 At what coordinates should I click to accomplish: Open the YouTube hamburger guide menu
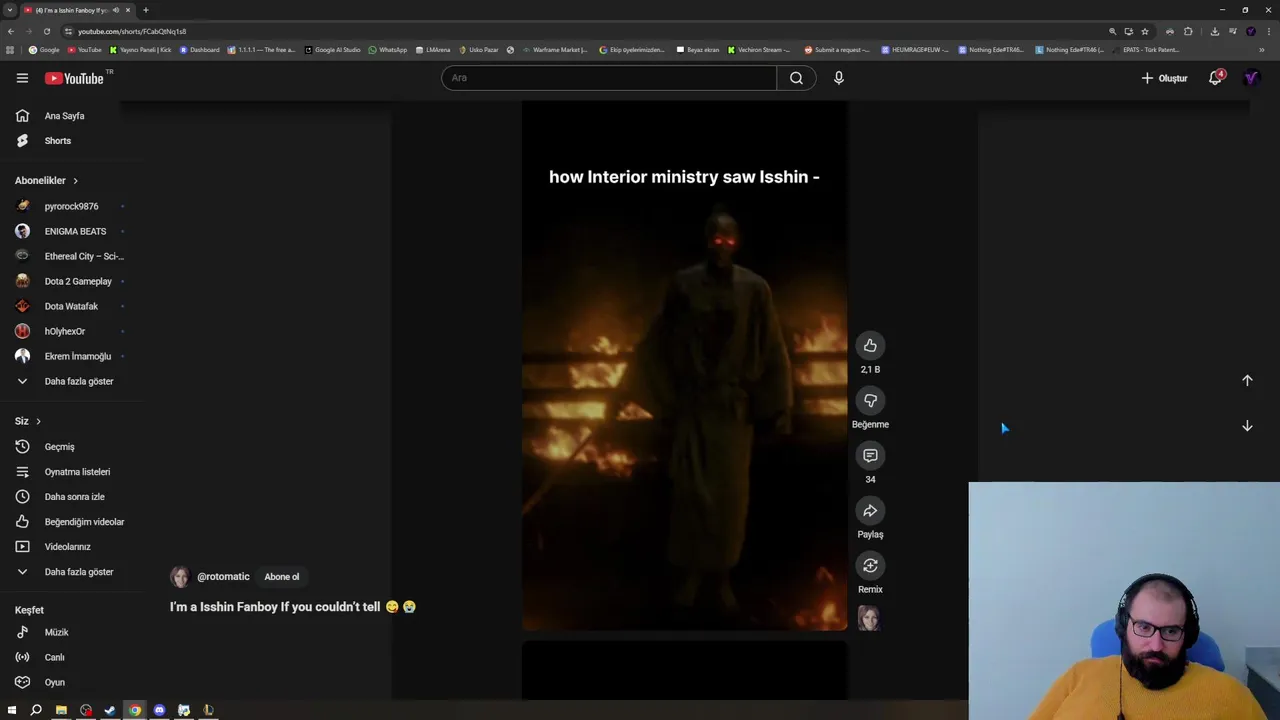click(x=22, y=78)
